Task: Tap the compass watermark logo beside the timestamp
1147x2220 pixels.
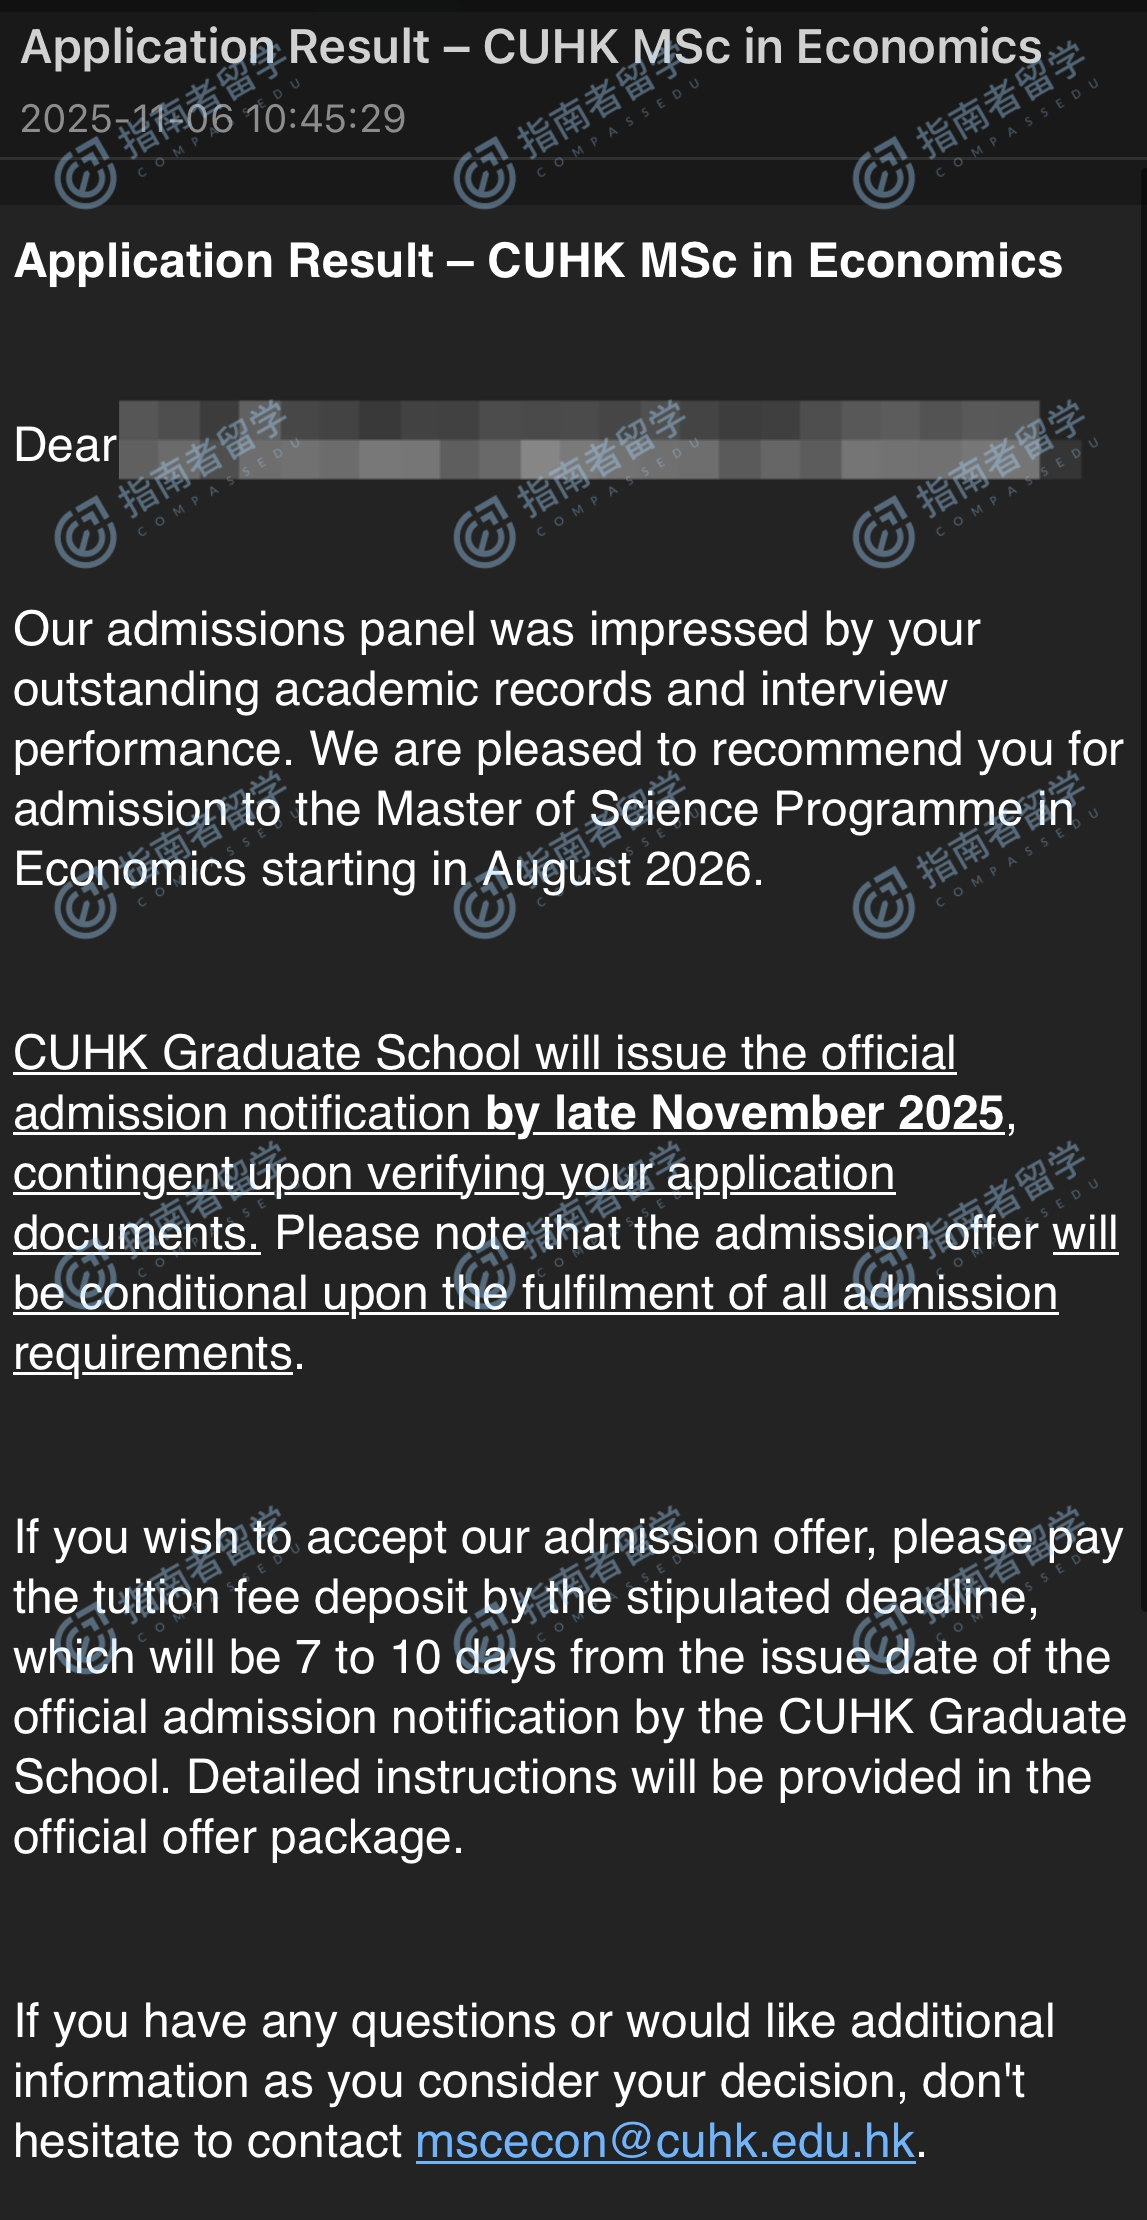Action: pyautogui.click(x=85, y=180)
